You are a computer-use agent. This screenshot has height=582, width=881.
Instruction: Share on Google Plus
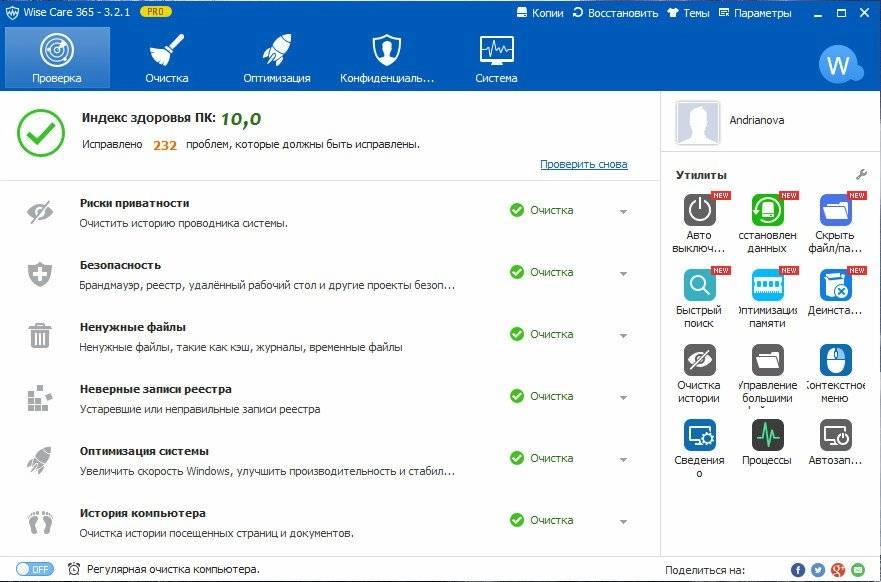pos(838,570)
